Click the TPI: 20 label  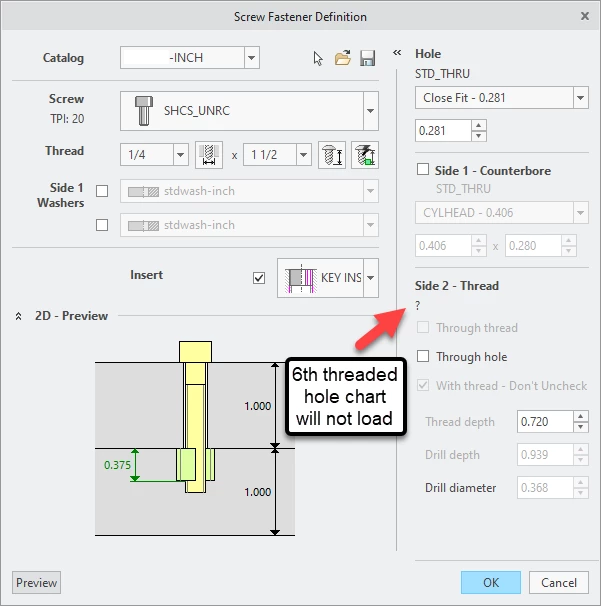click(67, 119)
